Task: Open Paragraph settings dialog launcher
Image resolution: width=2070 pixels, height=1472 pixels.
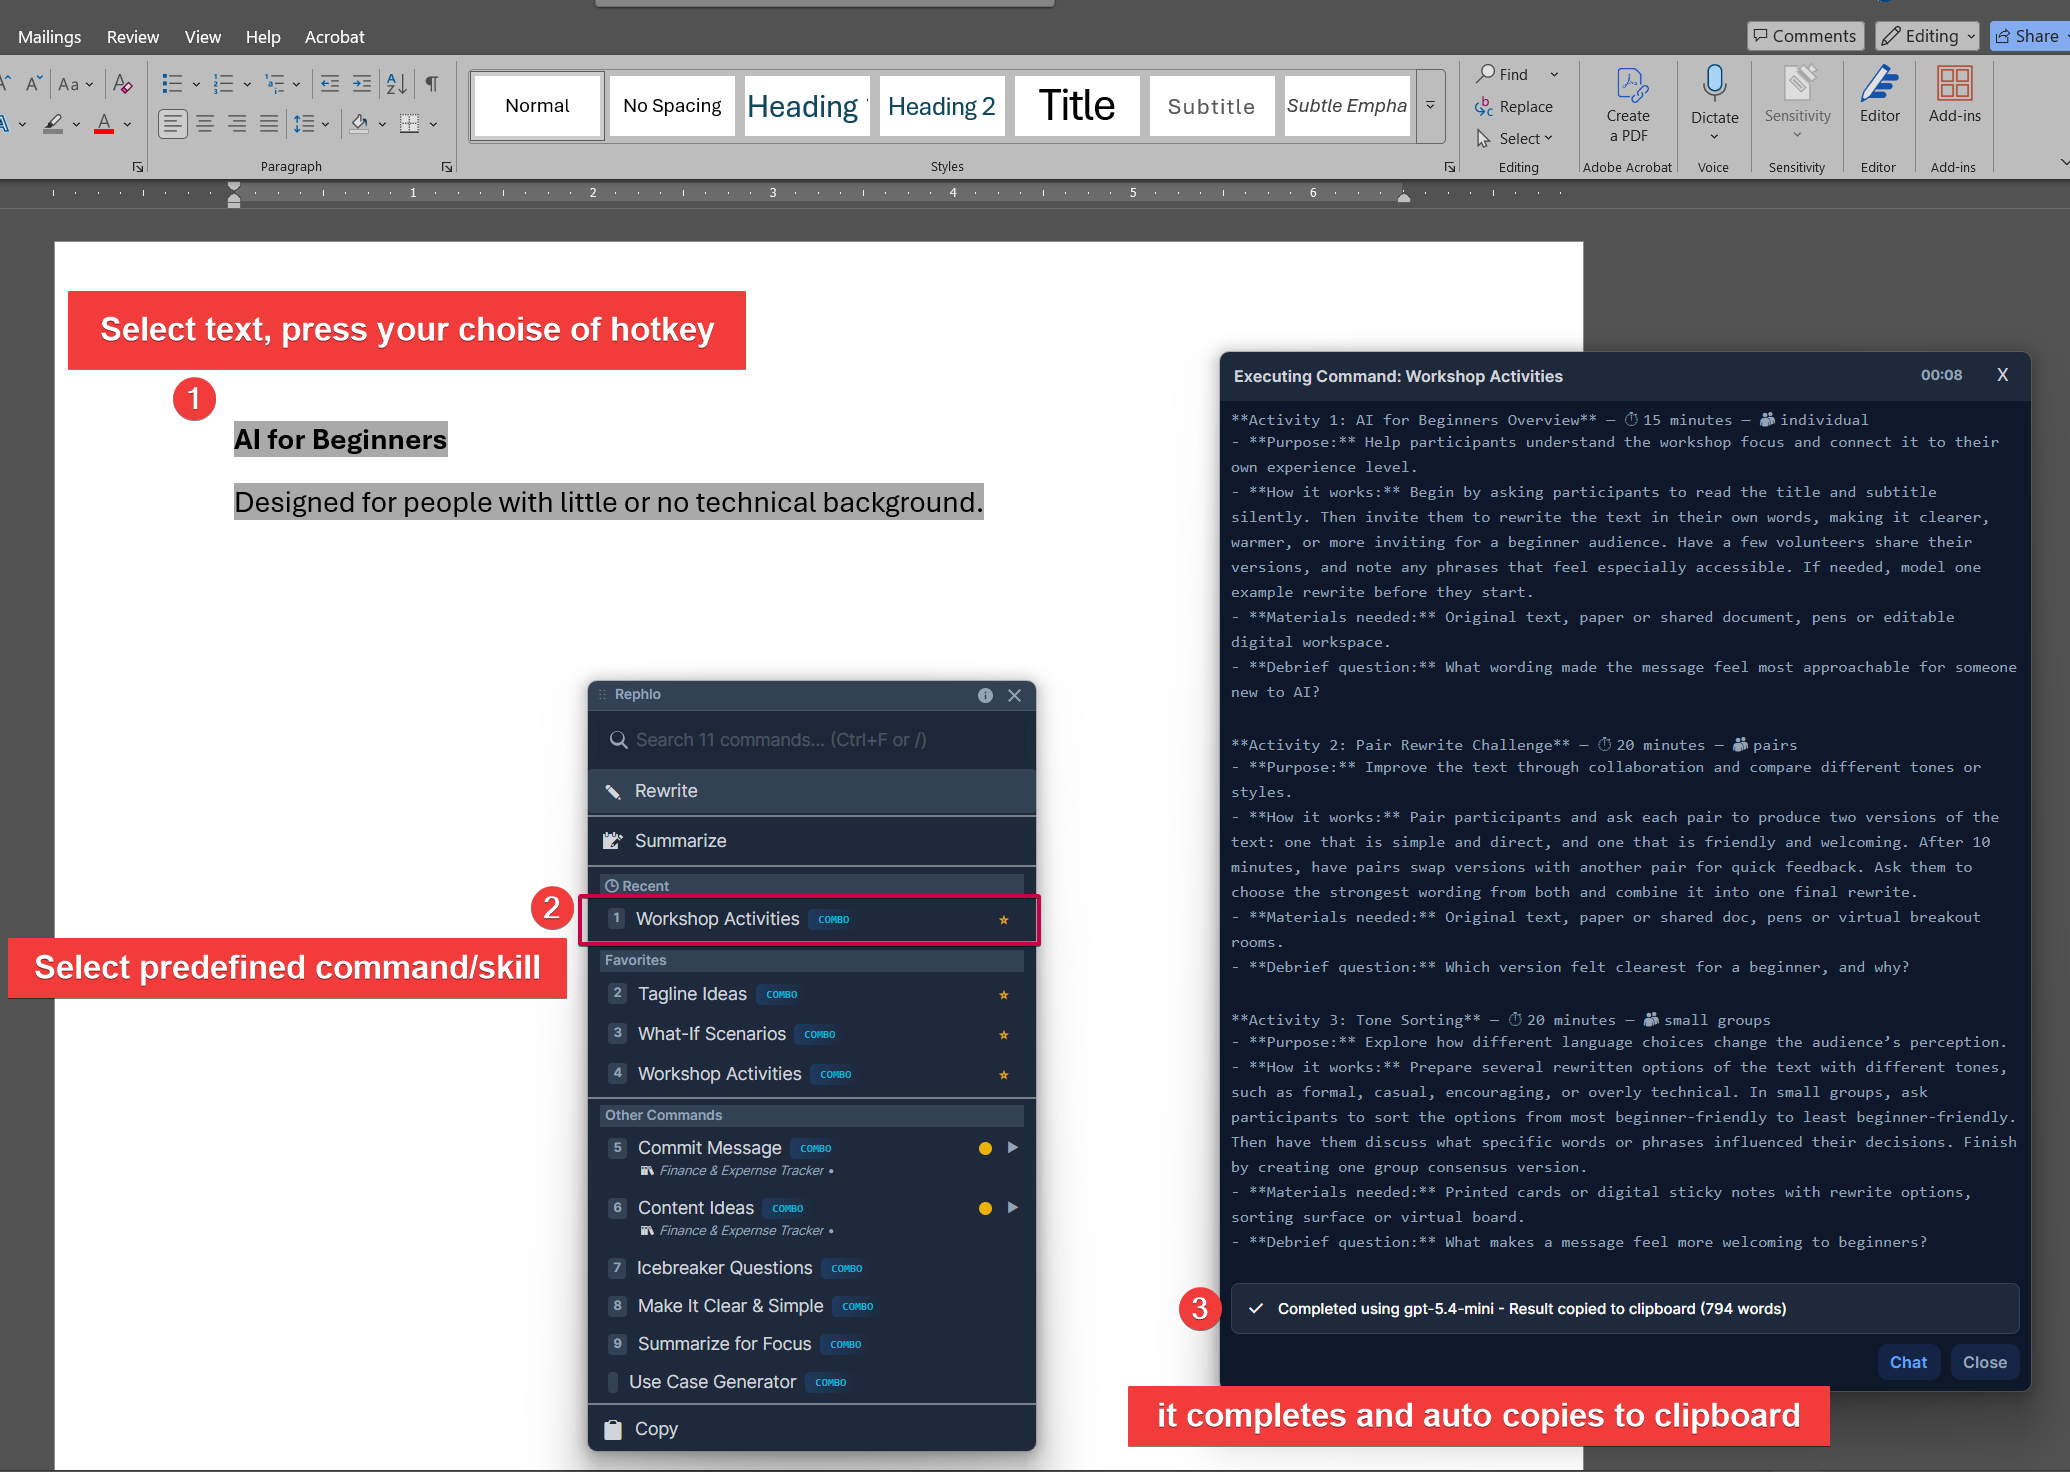Action: pos(447,167)
